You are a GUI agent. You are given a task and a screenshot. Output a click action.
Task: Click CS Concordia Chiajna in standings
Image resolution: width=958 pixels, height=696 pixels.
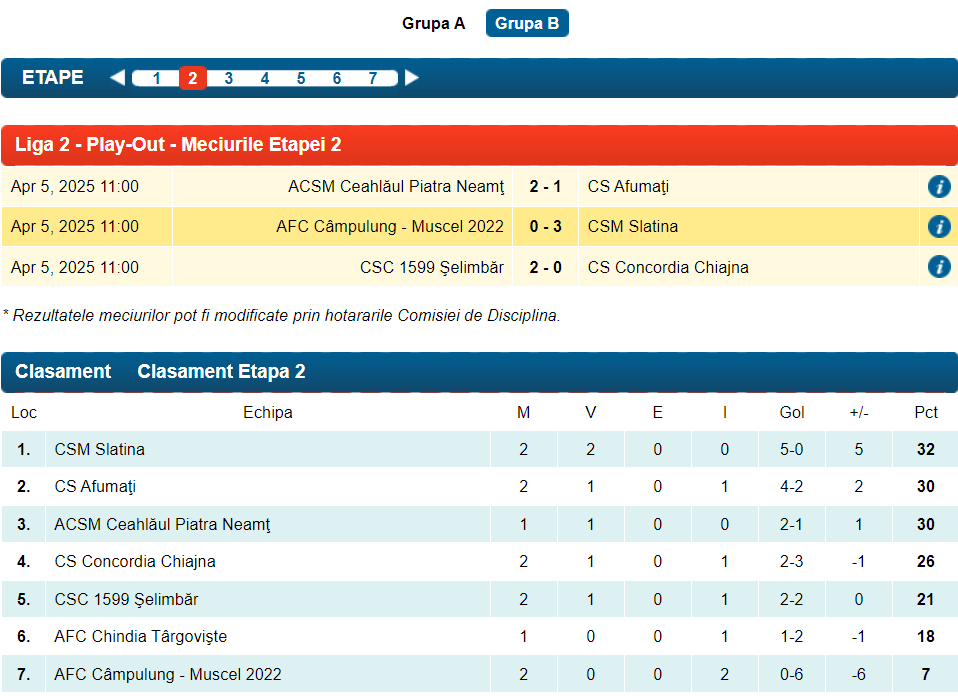[x=135, y=562]
